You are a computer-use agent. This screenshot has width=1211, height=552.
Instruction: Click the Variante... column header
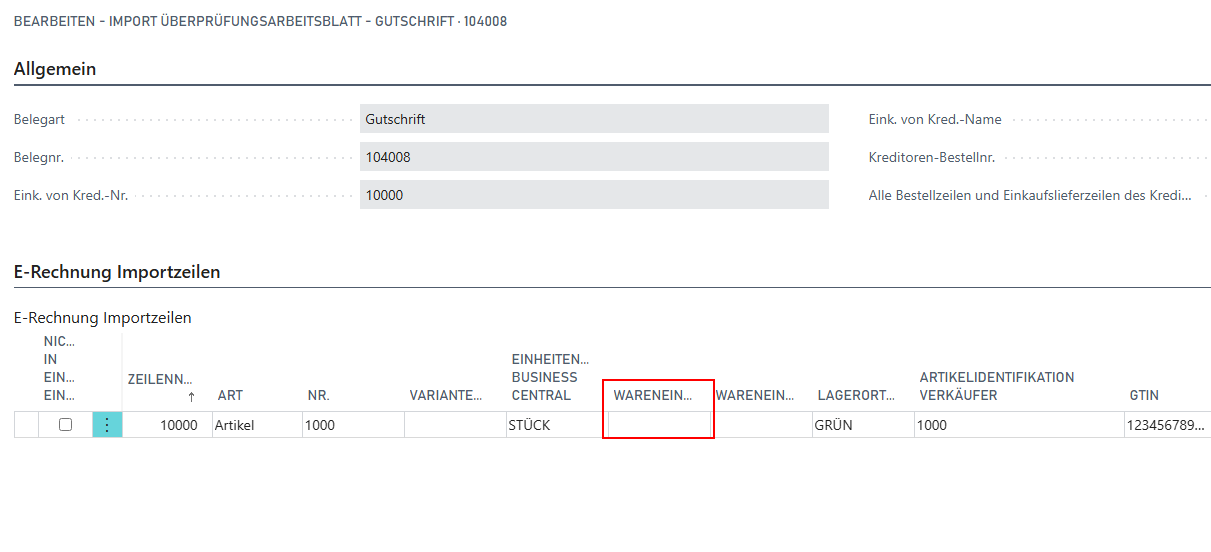[x=446, y=395]
